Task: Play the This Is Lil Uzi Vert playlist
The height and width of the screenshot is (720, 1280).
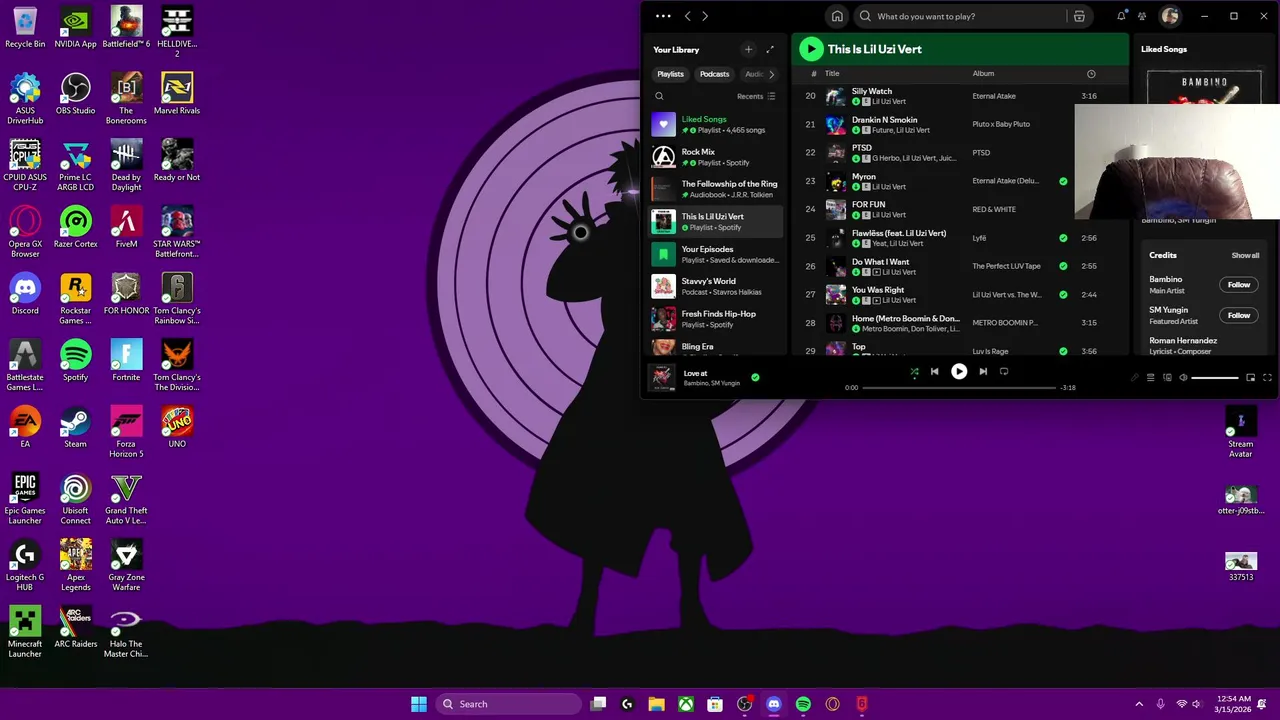Action: point(811,49)
